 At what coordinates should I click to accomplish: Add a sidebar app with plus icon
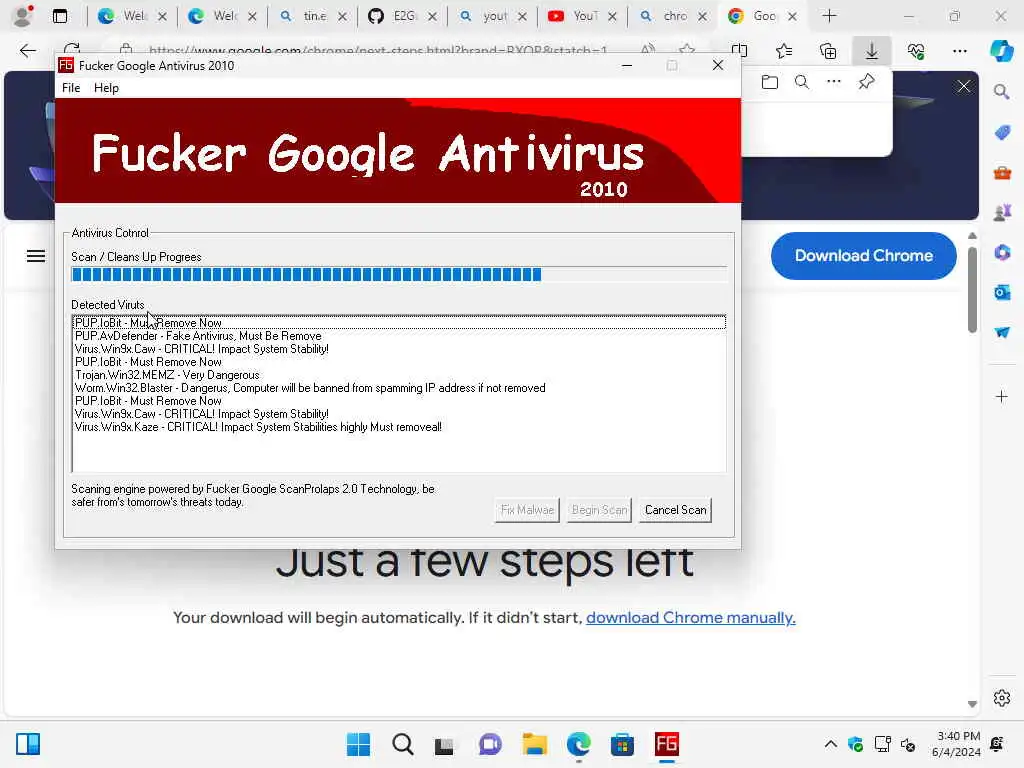click(x=1002, y=396)
